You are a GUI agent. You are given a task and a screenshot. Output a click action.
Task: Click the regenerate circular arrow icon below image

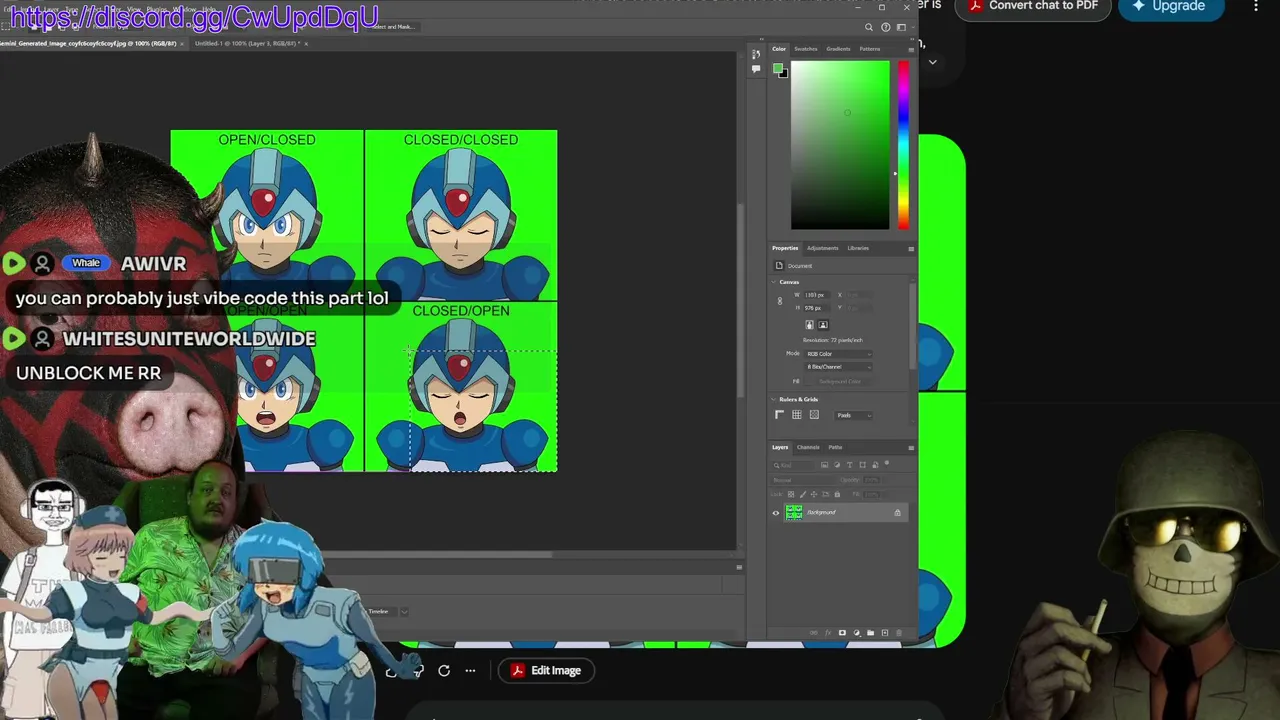click(x=444, y=671)
